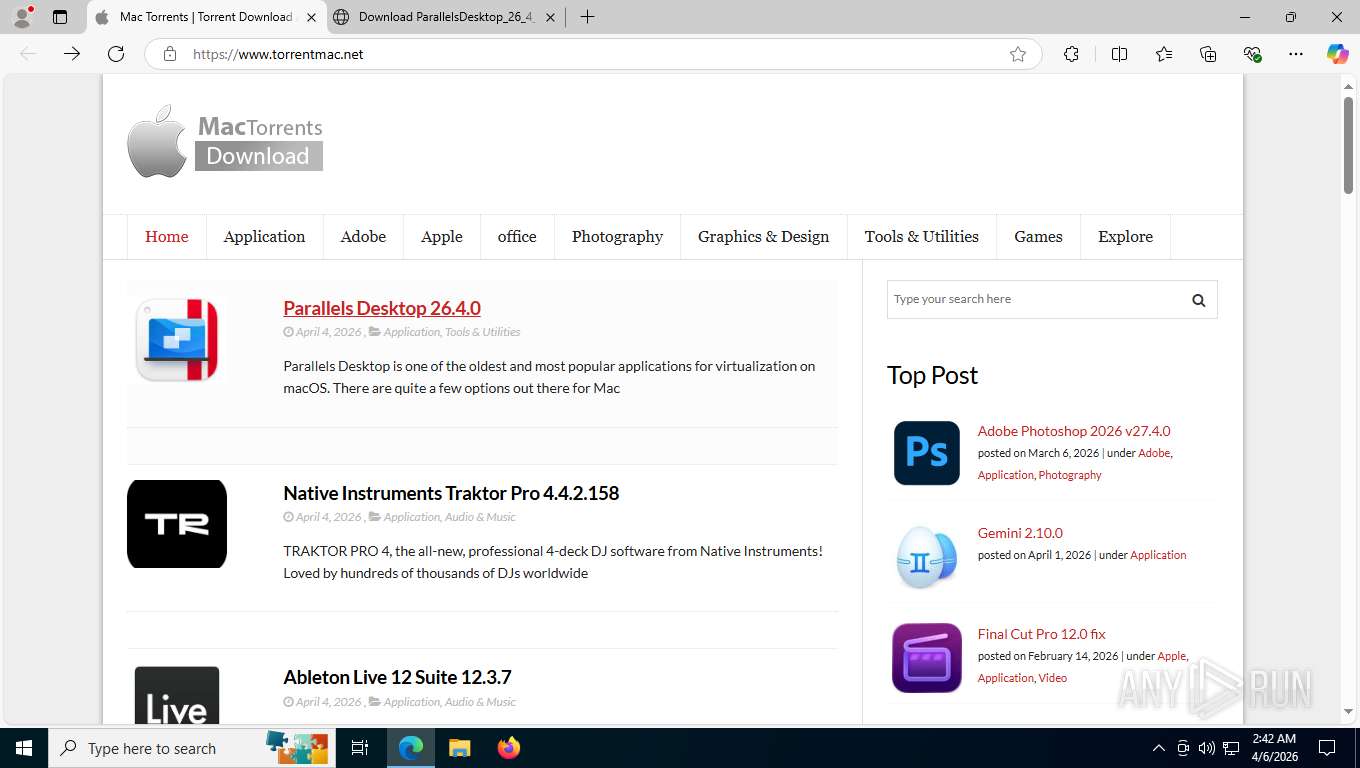Go forward with the browser forward arrow
1360x768 pixels.
tap(72, 54)
